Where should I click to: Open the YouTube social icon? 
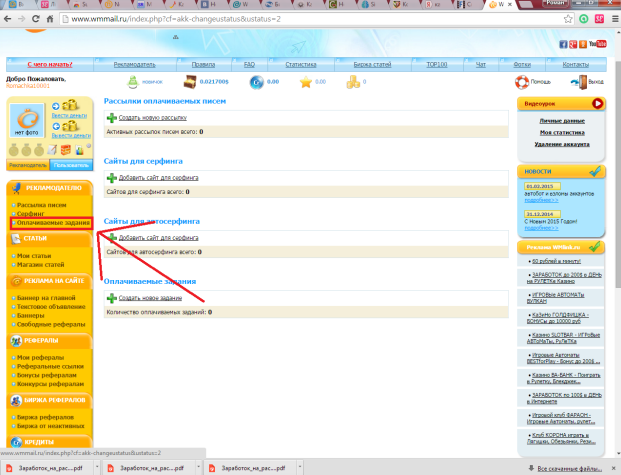click(x=598, y=44)
